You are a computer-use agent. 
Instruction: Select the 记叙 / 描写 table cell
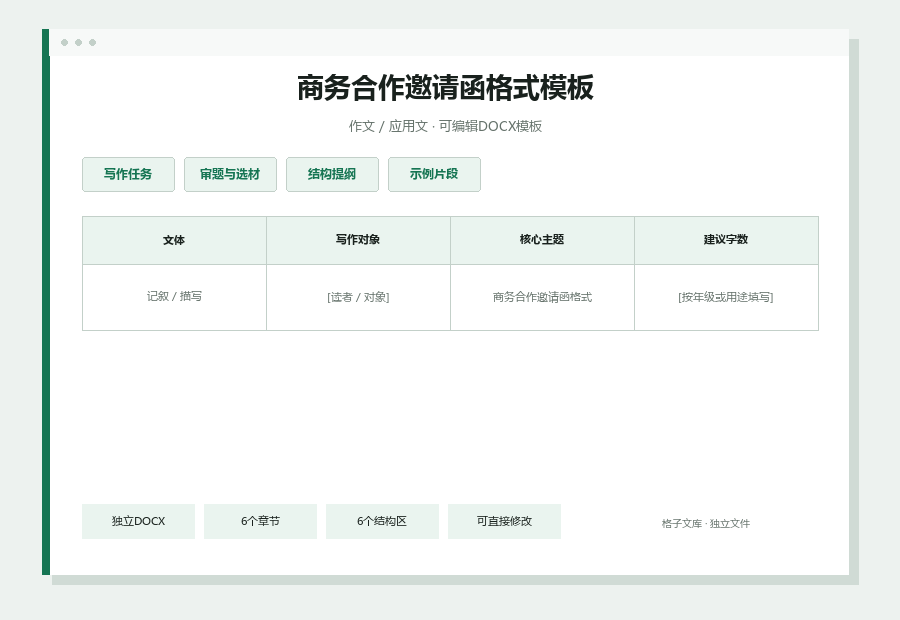coord(174,297)
